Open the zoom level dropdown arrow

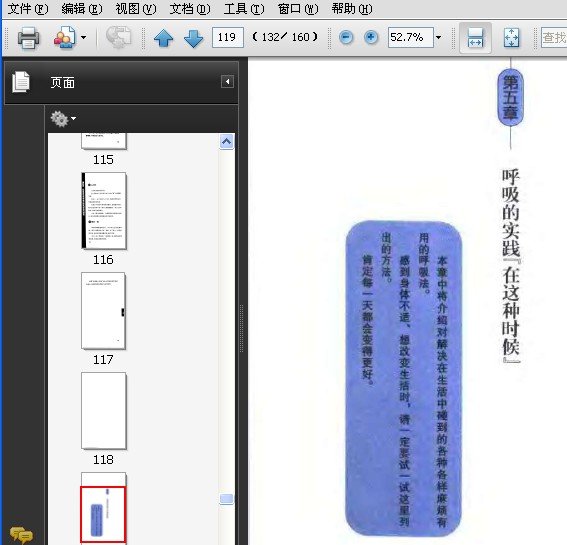pos(438,37)
